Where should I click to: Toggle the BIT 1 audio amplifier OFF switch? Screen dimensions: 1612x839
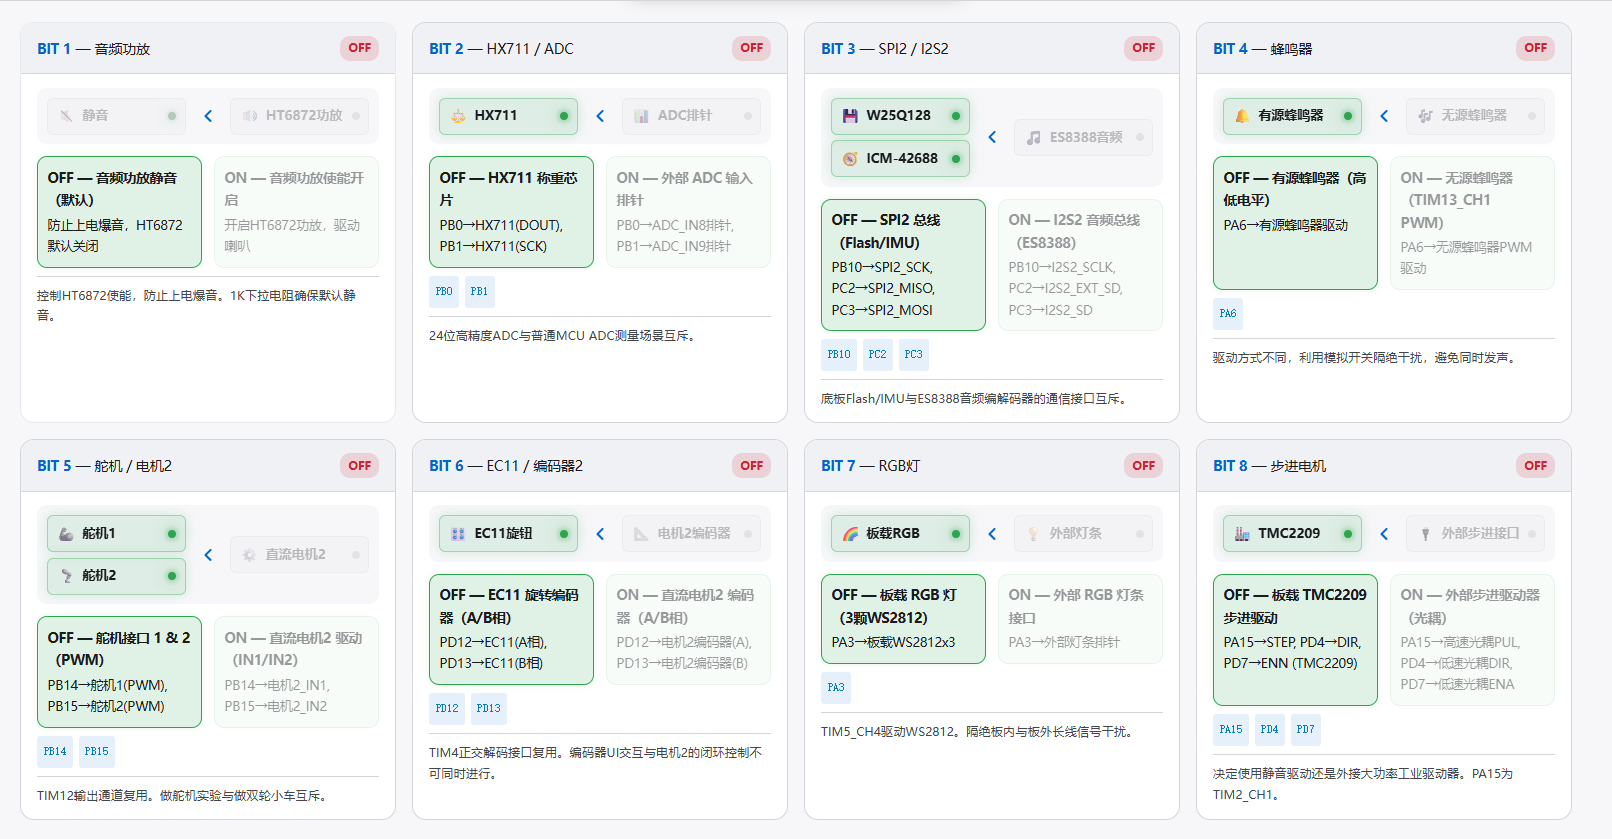[360, 48]
